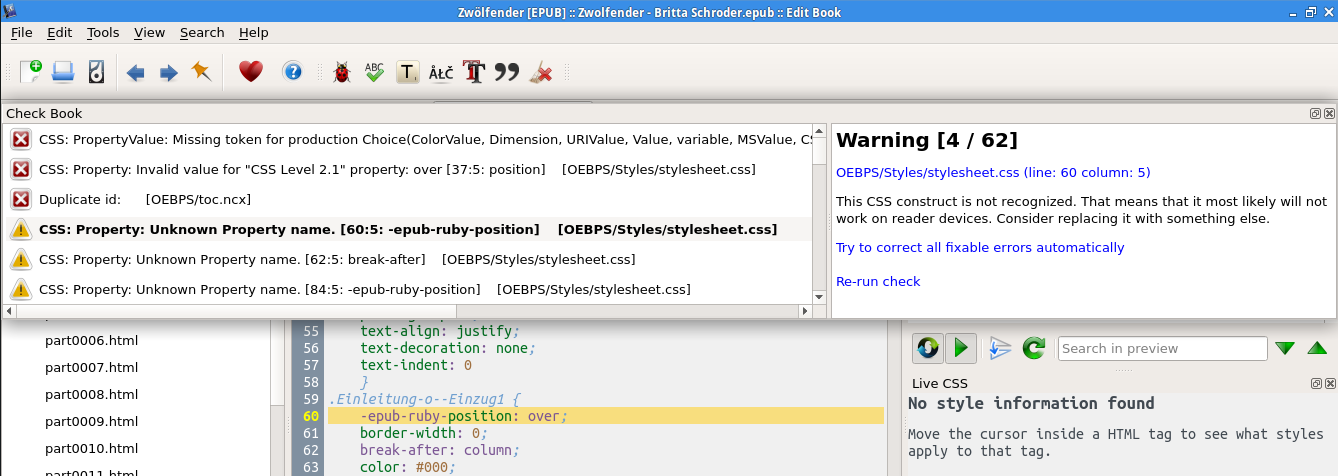Click the Re-run check link
Screen dimensions: 1338x476
pyautogui.click(x=878, y=281)
